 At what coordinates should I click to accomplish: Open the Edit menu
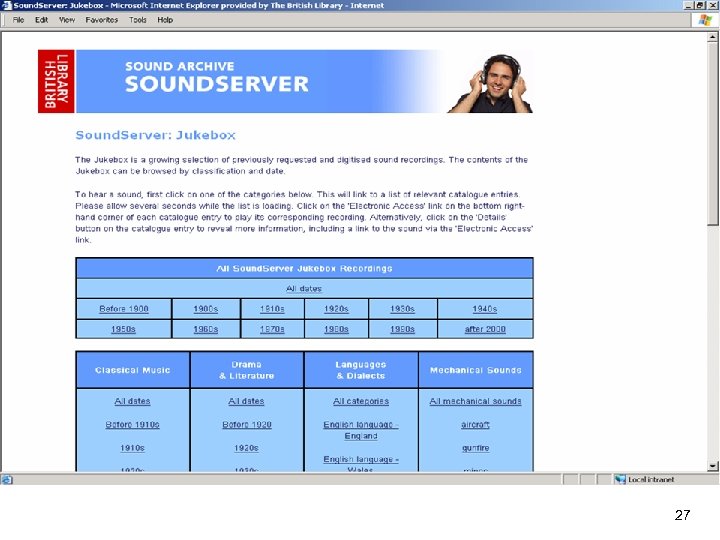[x=41, y=20]
